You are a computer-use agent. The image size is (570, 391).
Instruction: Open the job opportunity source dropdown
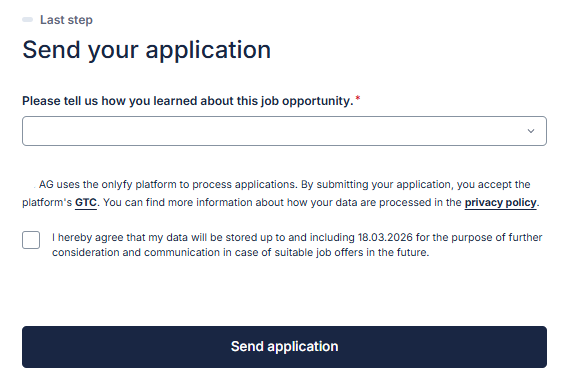click(284, 131)
